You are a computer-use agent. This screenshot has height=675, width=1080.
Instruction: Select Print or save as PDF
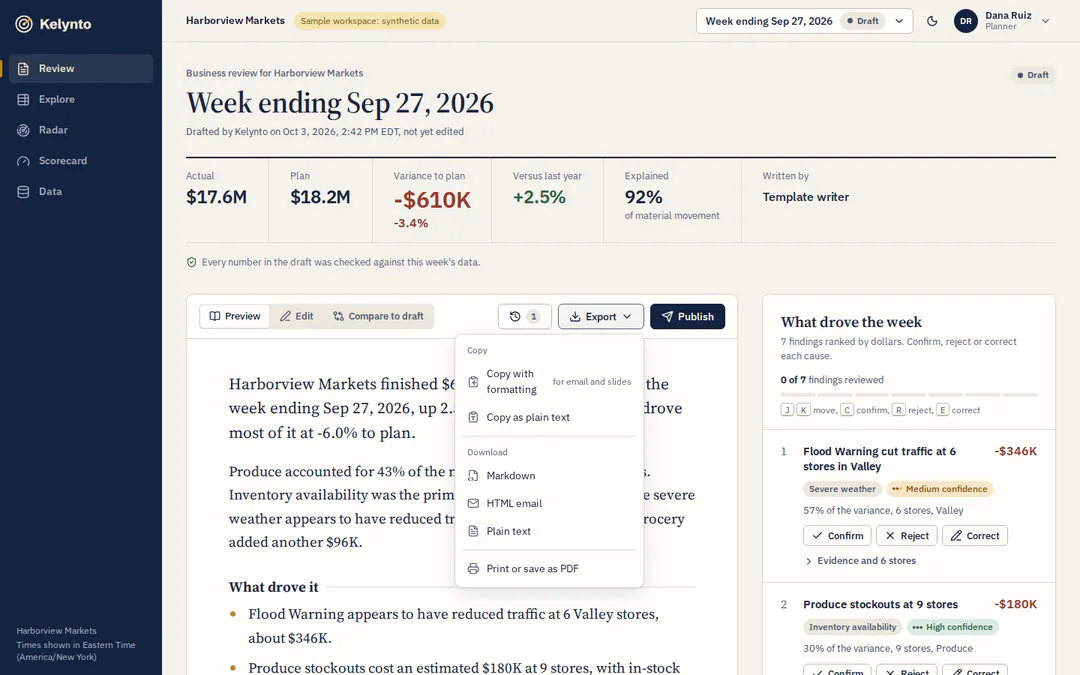549,569
